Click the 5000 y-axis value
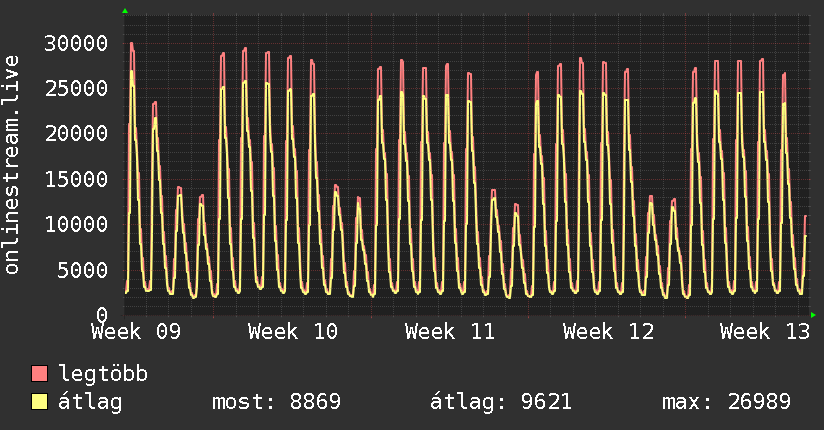The height and width of the screenshot is (430, 824). pyautogui.click(x=83, y=270)
